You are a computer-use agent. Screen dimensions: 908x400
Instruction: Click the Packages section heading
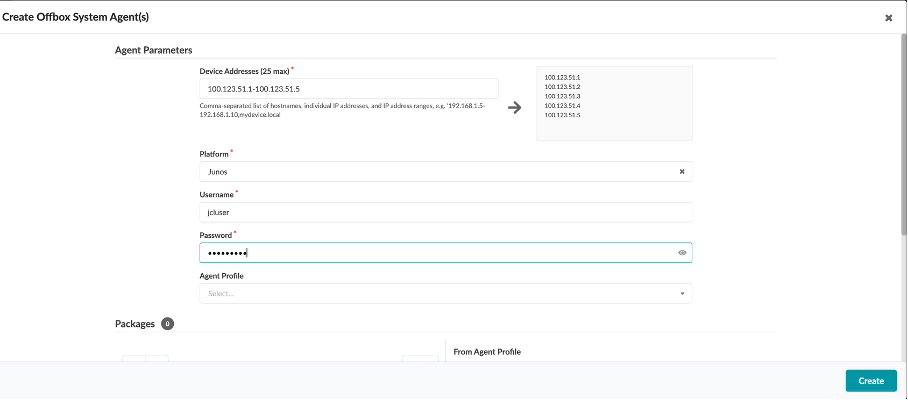click(134, 324)
